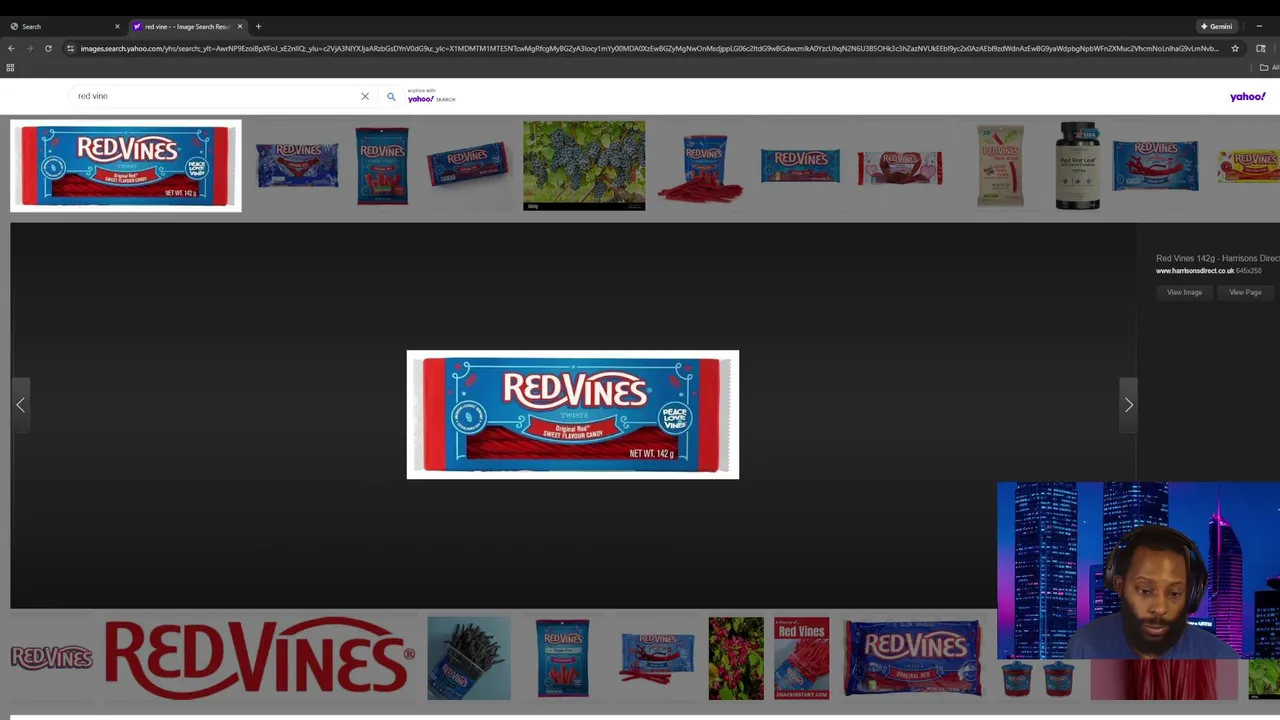This screenshot has height=720, width=1280.
Task: Select the Red Vine Leaf supplement bottle thumbnail
Action: [x=1078, y=166]
